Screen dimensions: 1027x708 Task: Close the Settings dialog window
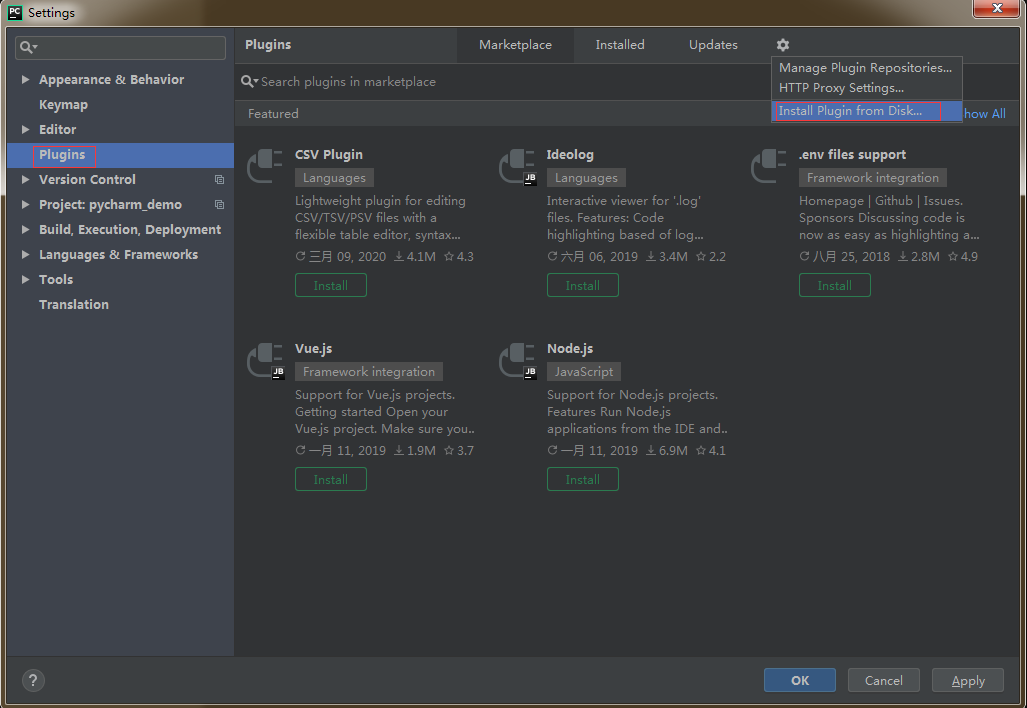click(997, 9)
